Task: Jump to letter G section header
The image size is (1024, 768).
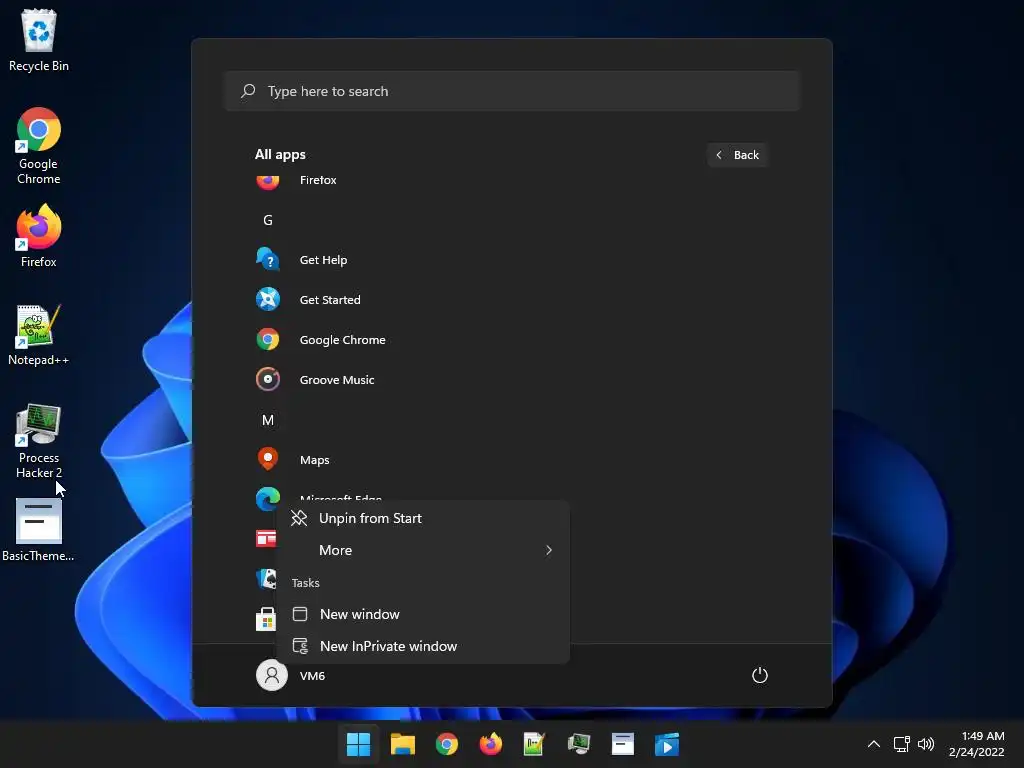Action: (268, 221)
